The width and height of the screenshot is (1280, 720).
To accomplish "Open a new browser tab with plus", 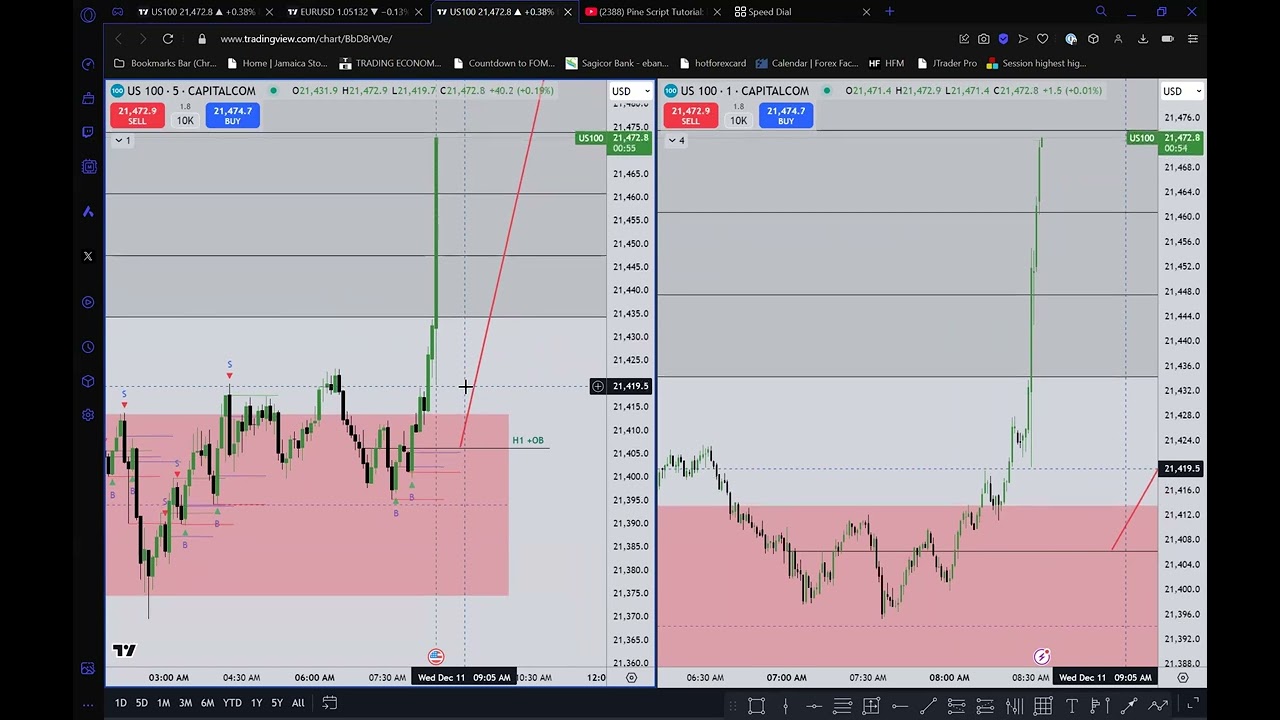I will 889,12.
